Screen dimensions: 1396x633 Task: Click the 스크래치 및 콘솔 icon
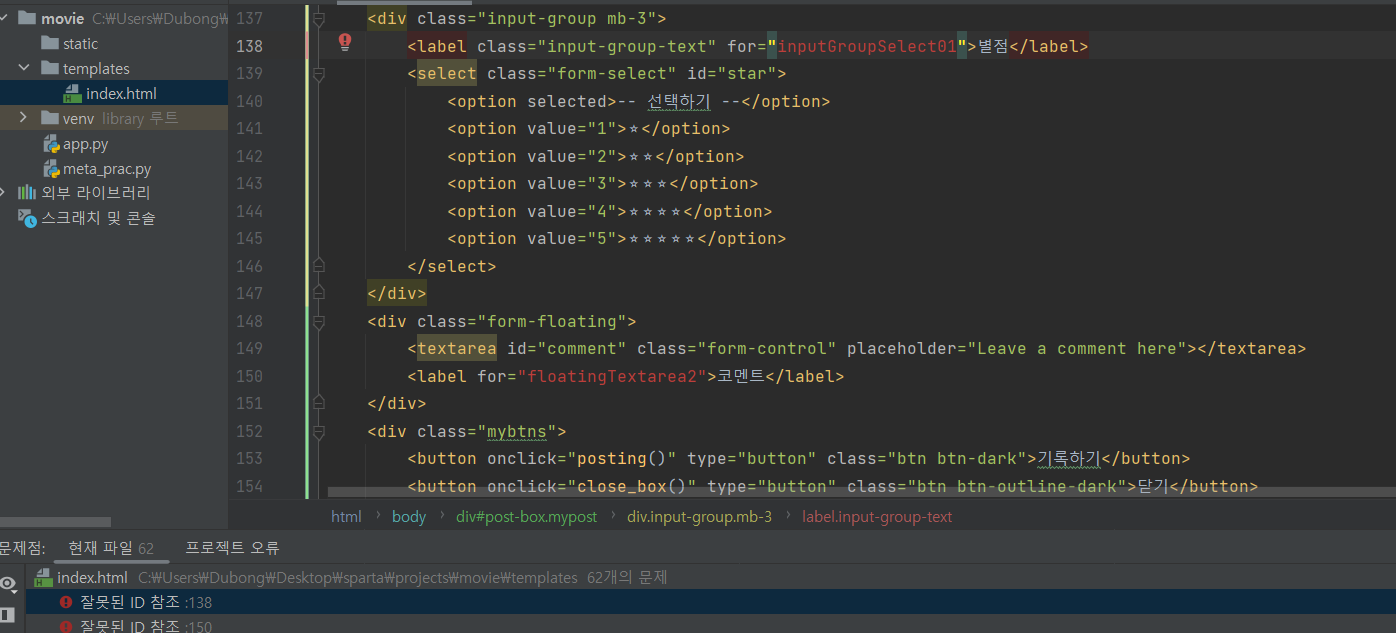(27, 218)
